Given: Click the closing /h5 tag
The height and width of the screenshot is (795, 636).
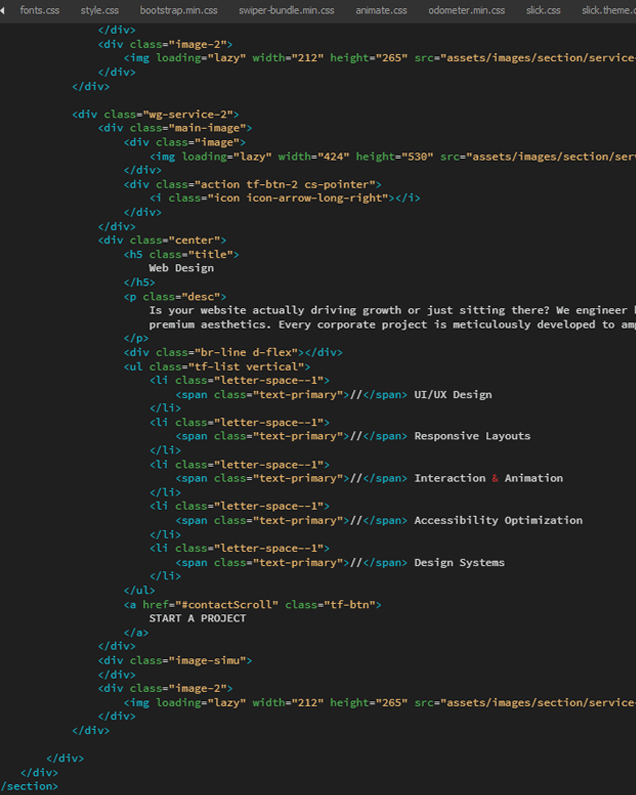Looking at the screenshot, I should (139, 282).
